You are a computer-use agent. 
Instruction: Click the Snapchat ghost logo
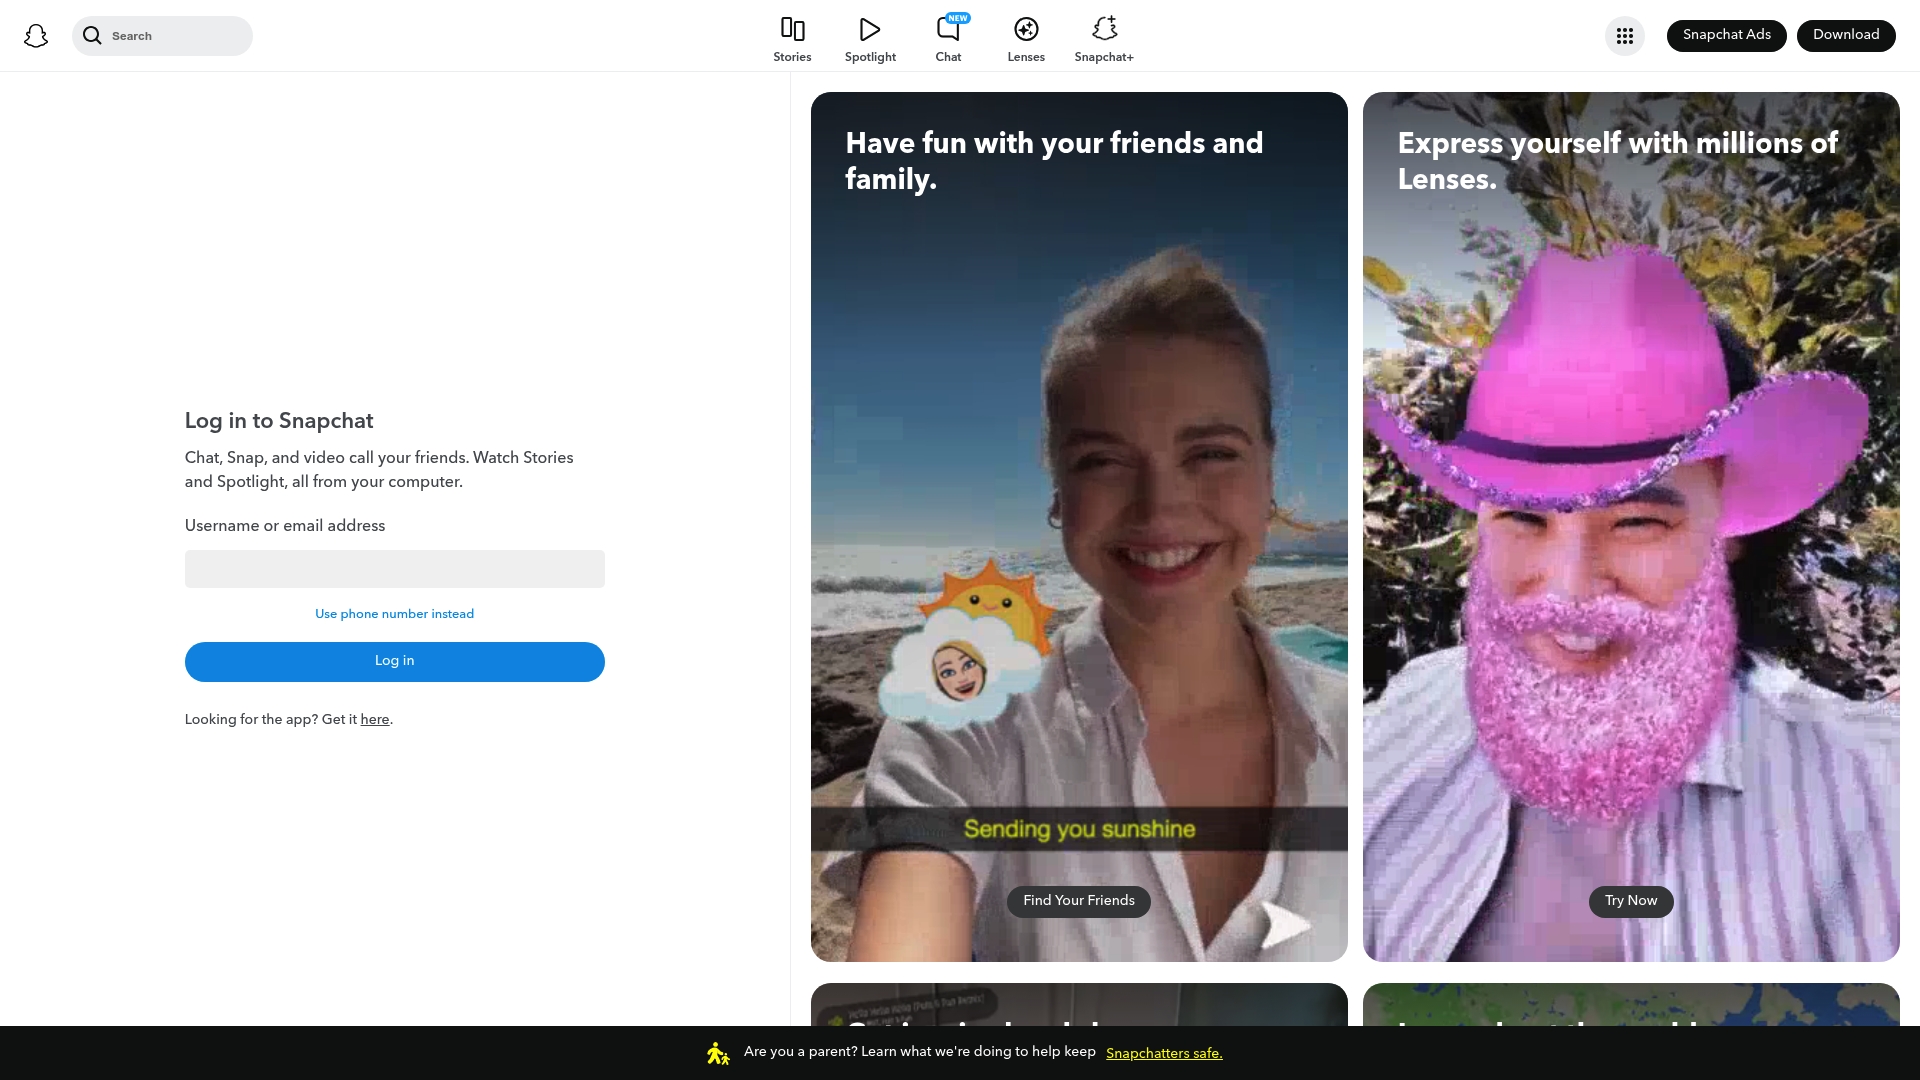tap(36, 35)
